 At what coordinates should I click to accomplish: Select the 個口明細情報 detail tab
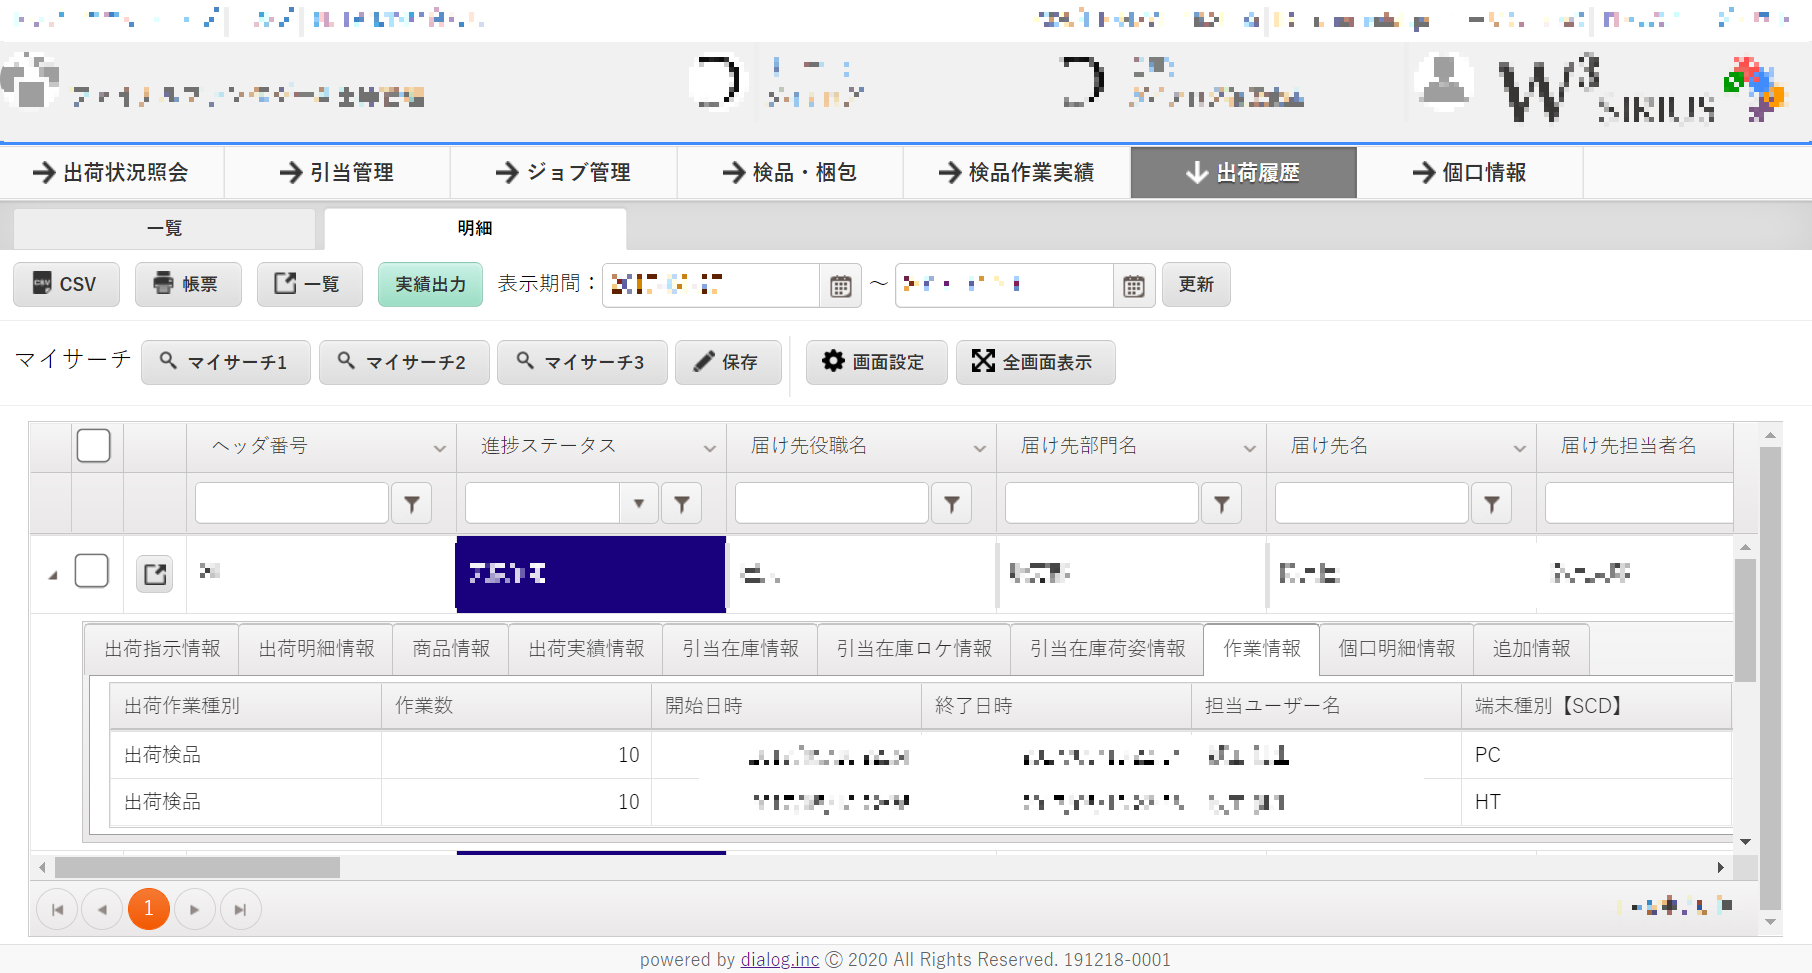1397,649
